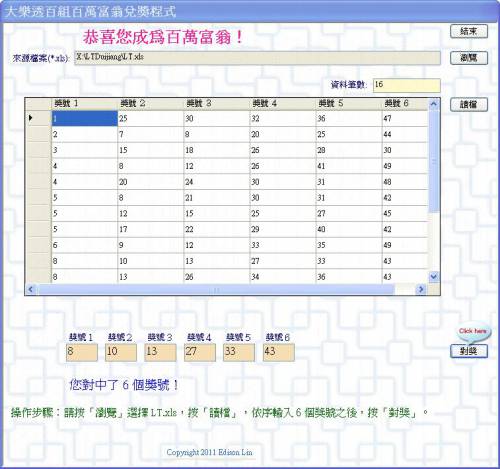Select the highlighted cell with value 1
The height and width of the screenshot is (469, 500).
(x=85, y=118)
